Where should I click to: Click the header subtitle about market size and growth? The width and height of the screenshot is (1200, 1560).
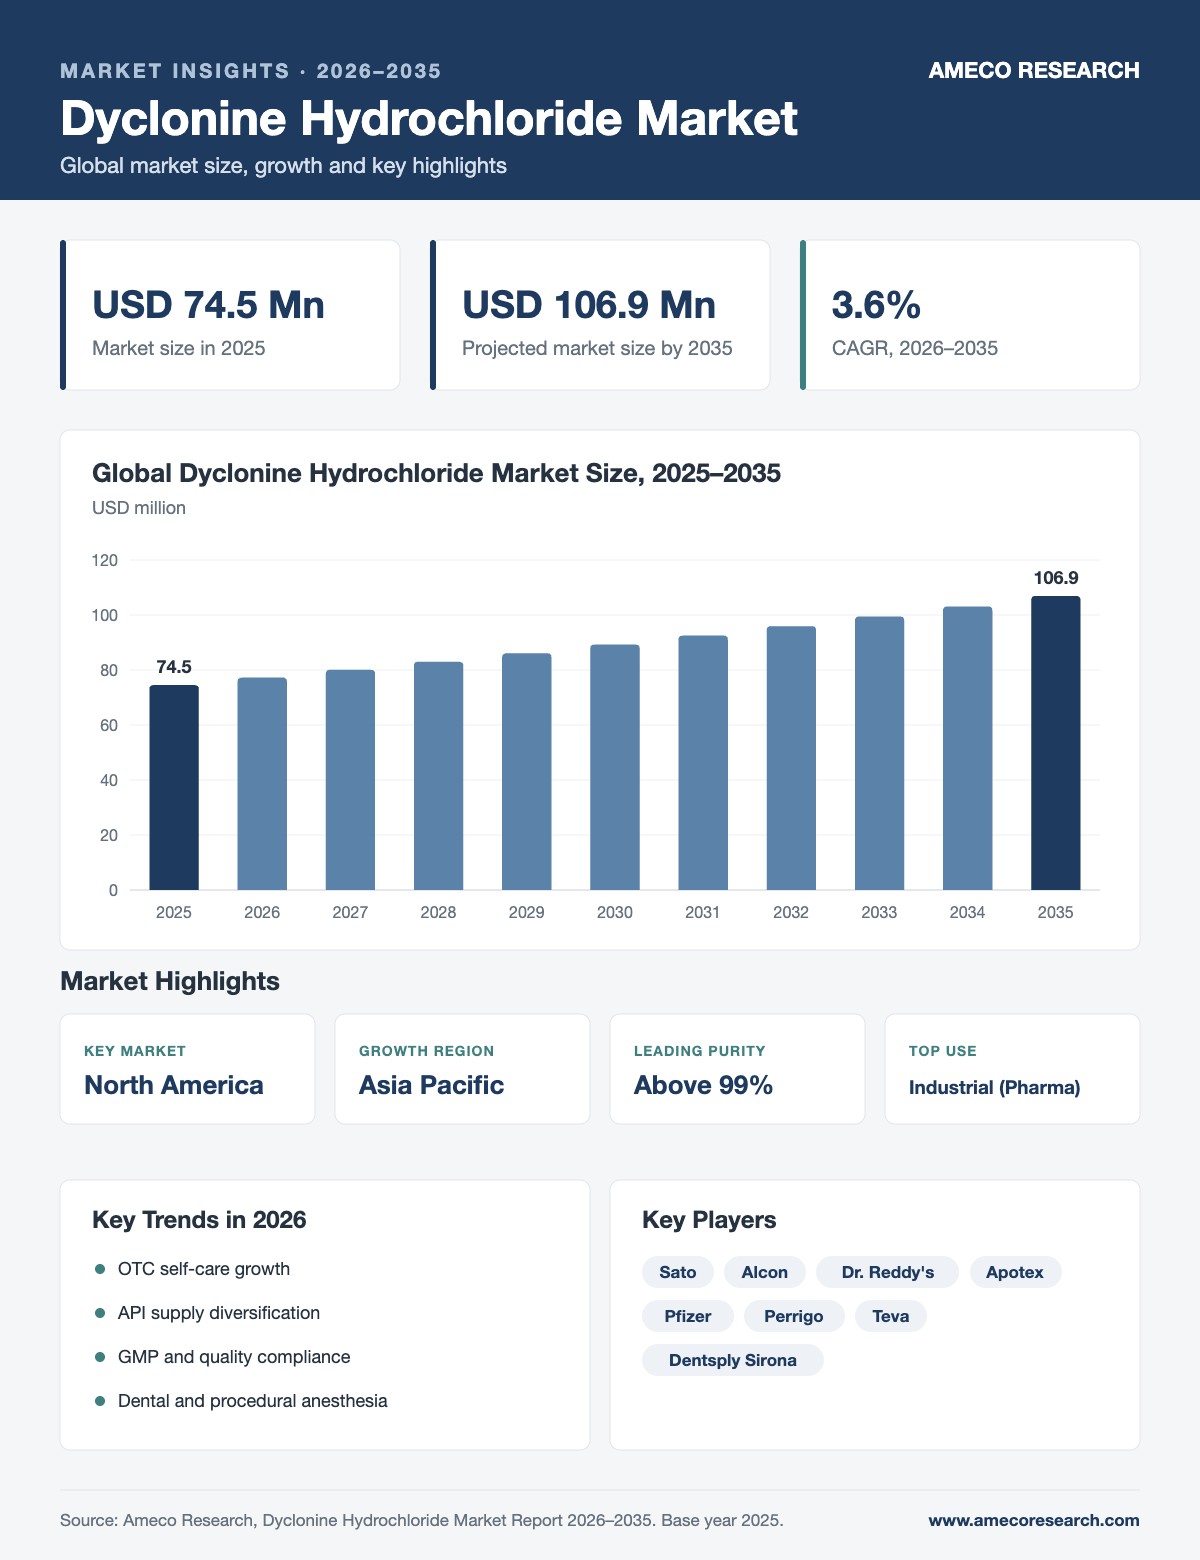coord(283,166)
